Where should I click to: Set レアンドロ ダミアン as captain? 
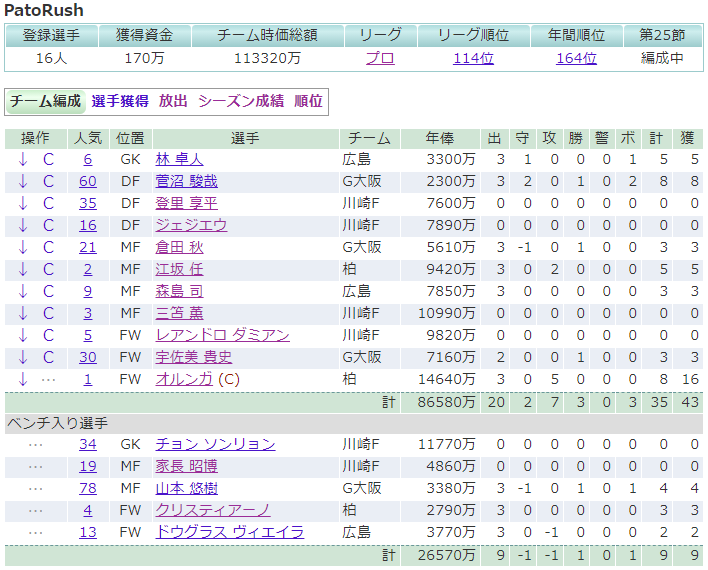[48, 336]
